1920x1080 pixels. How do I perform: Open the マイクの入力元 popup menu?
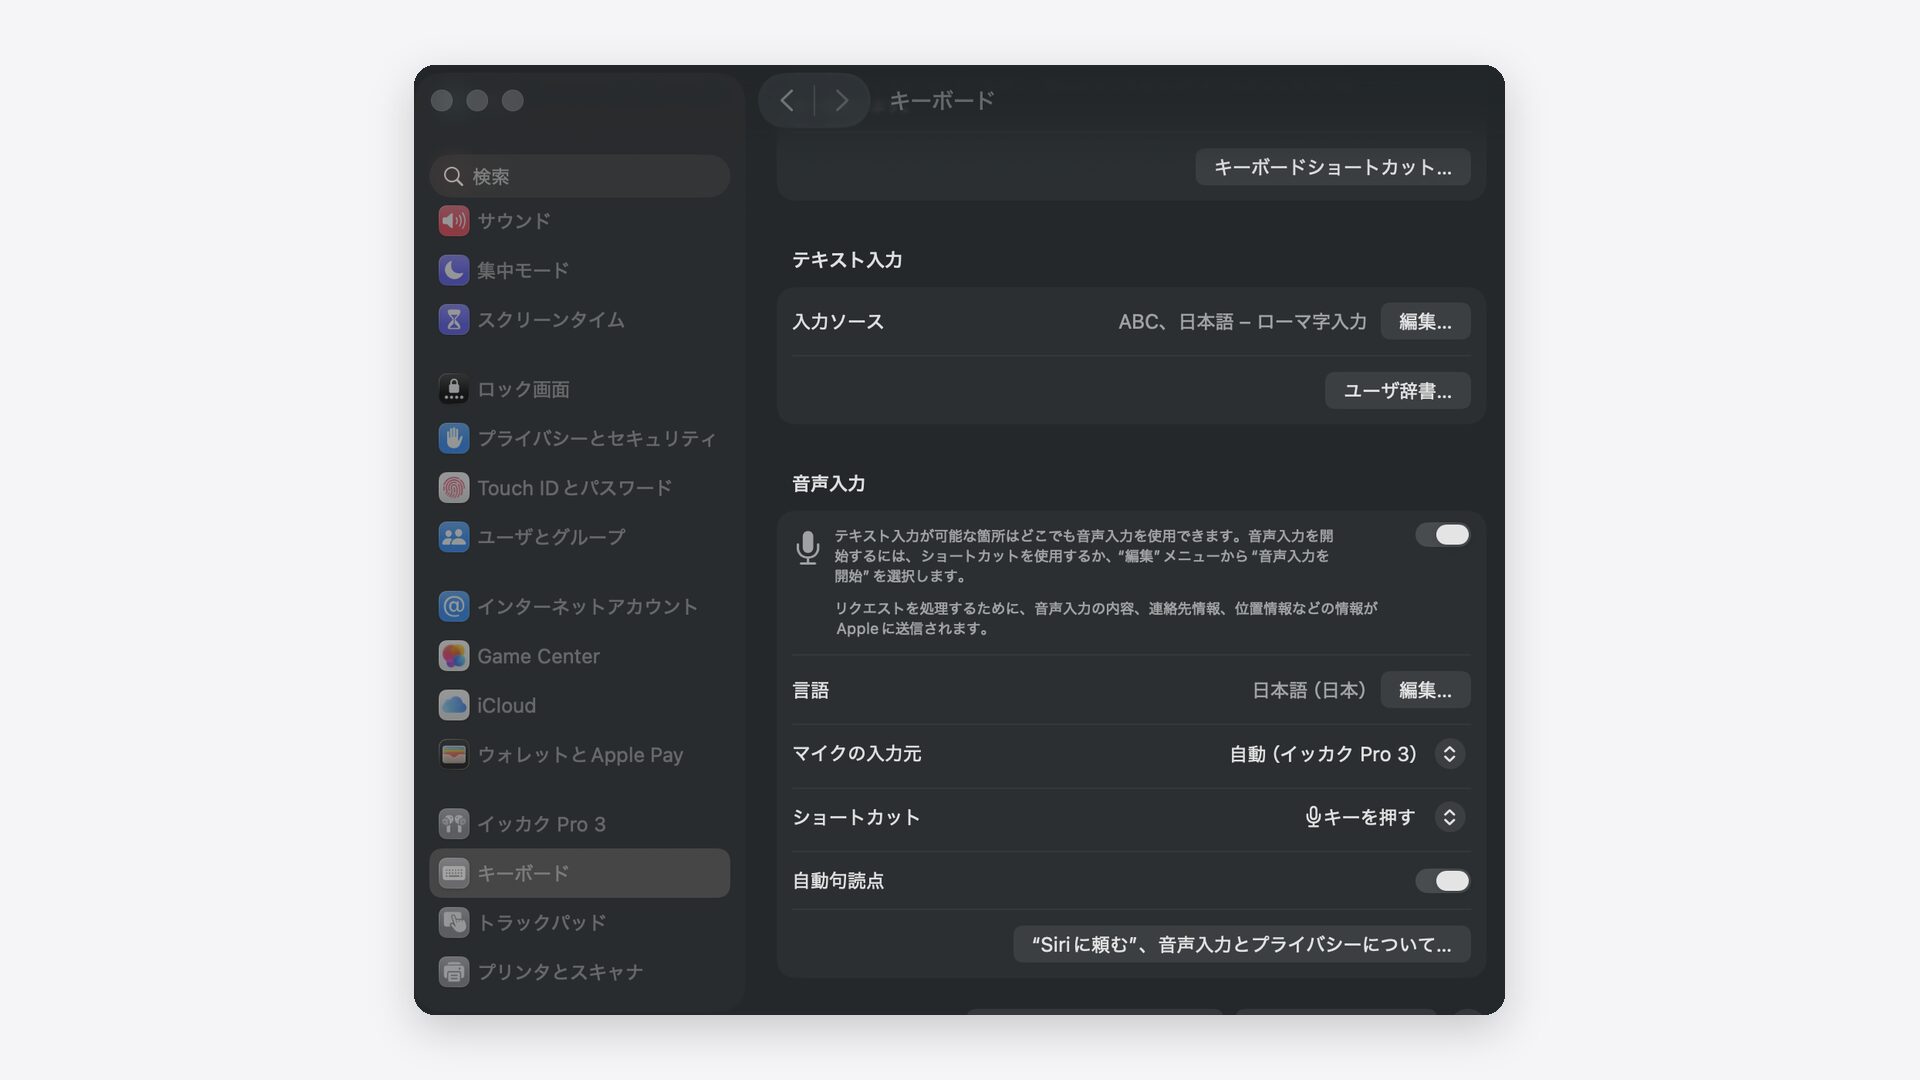click(x=1449, y=754)
